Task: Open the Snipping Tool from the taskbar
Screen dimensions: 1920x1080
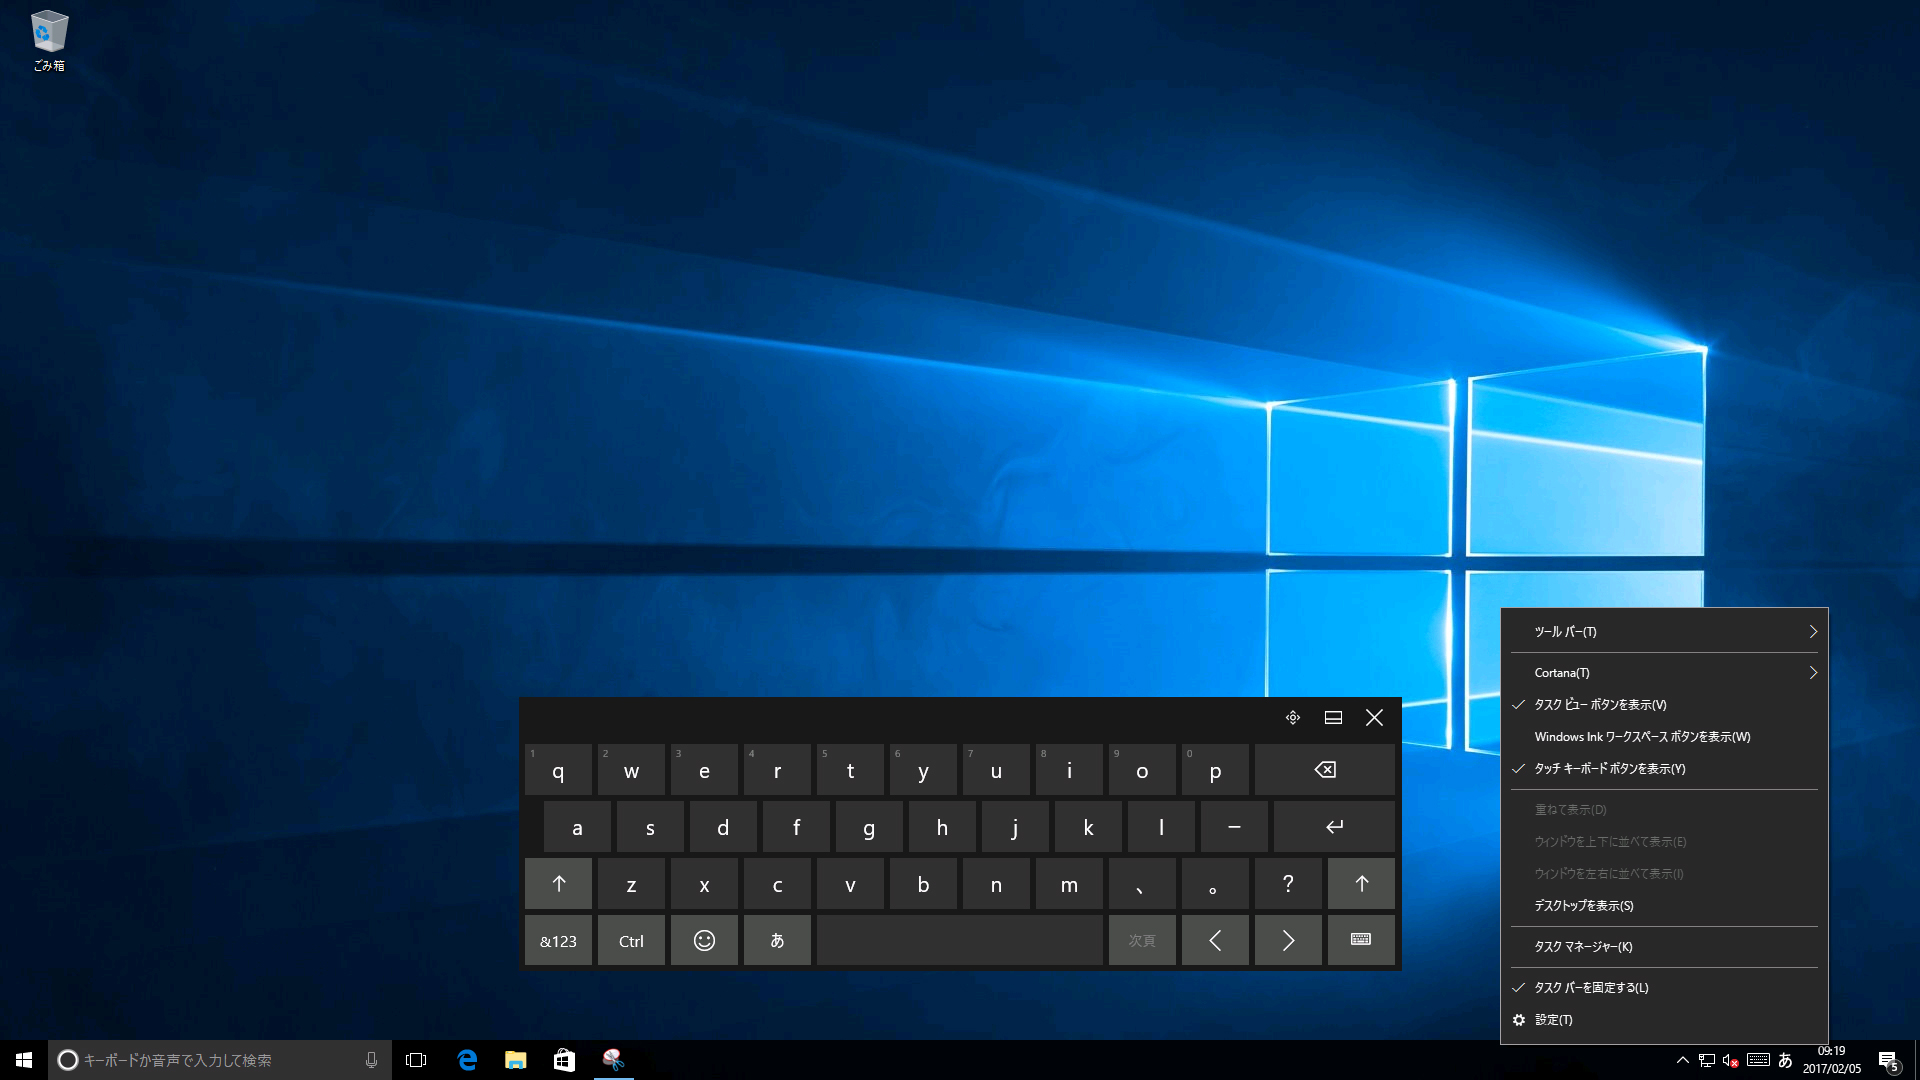Action: tap(613, 1060)
